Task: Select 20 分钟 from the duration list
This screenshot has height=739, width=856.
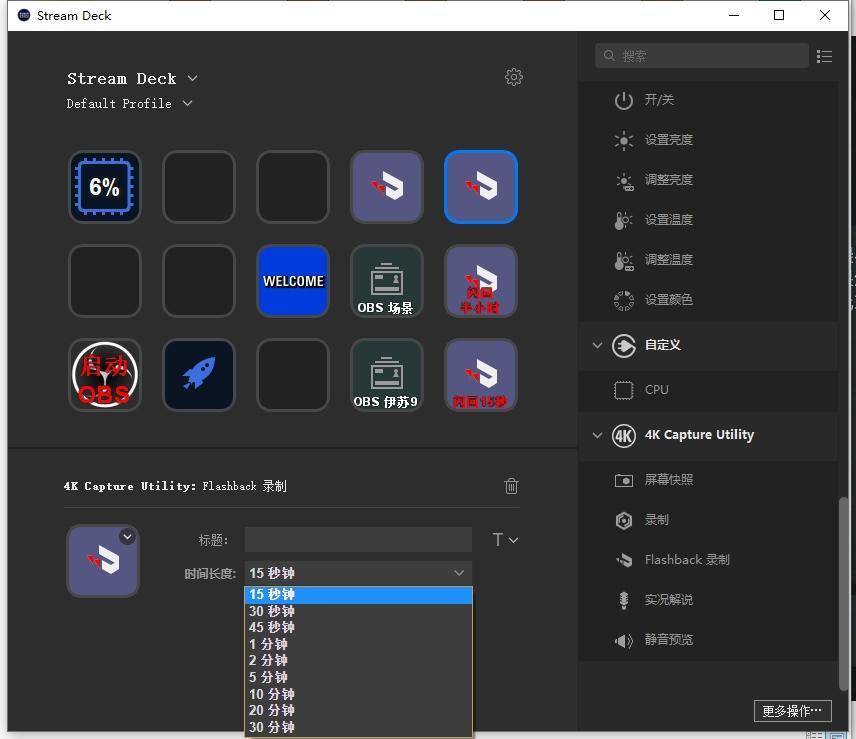Action: pos(358,711)
